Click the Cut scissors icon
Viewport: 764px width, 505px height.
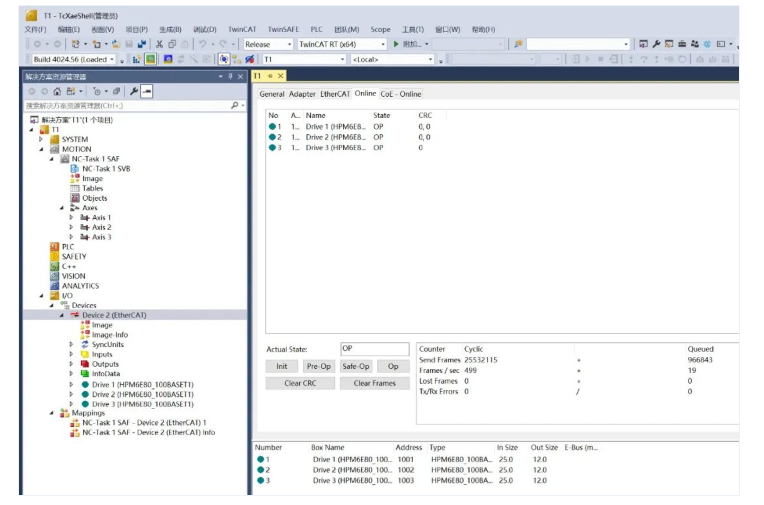pos(159,44)
